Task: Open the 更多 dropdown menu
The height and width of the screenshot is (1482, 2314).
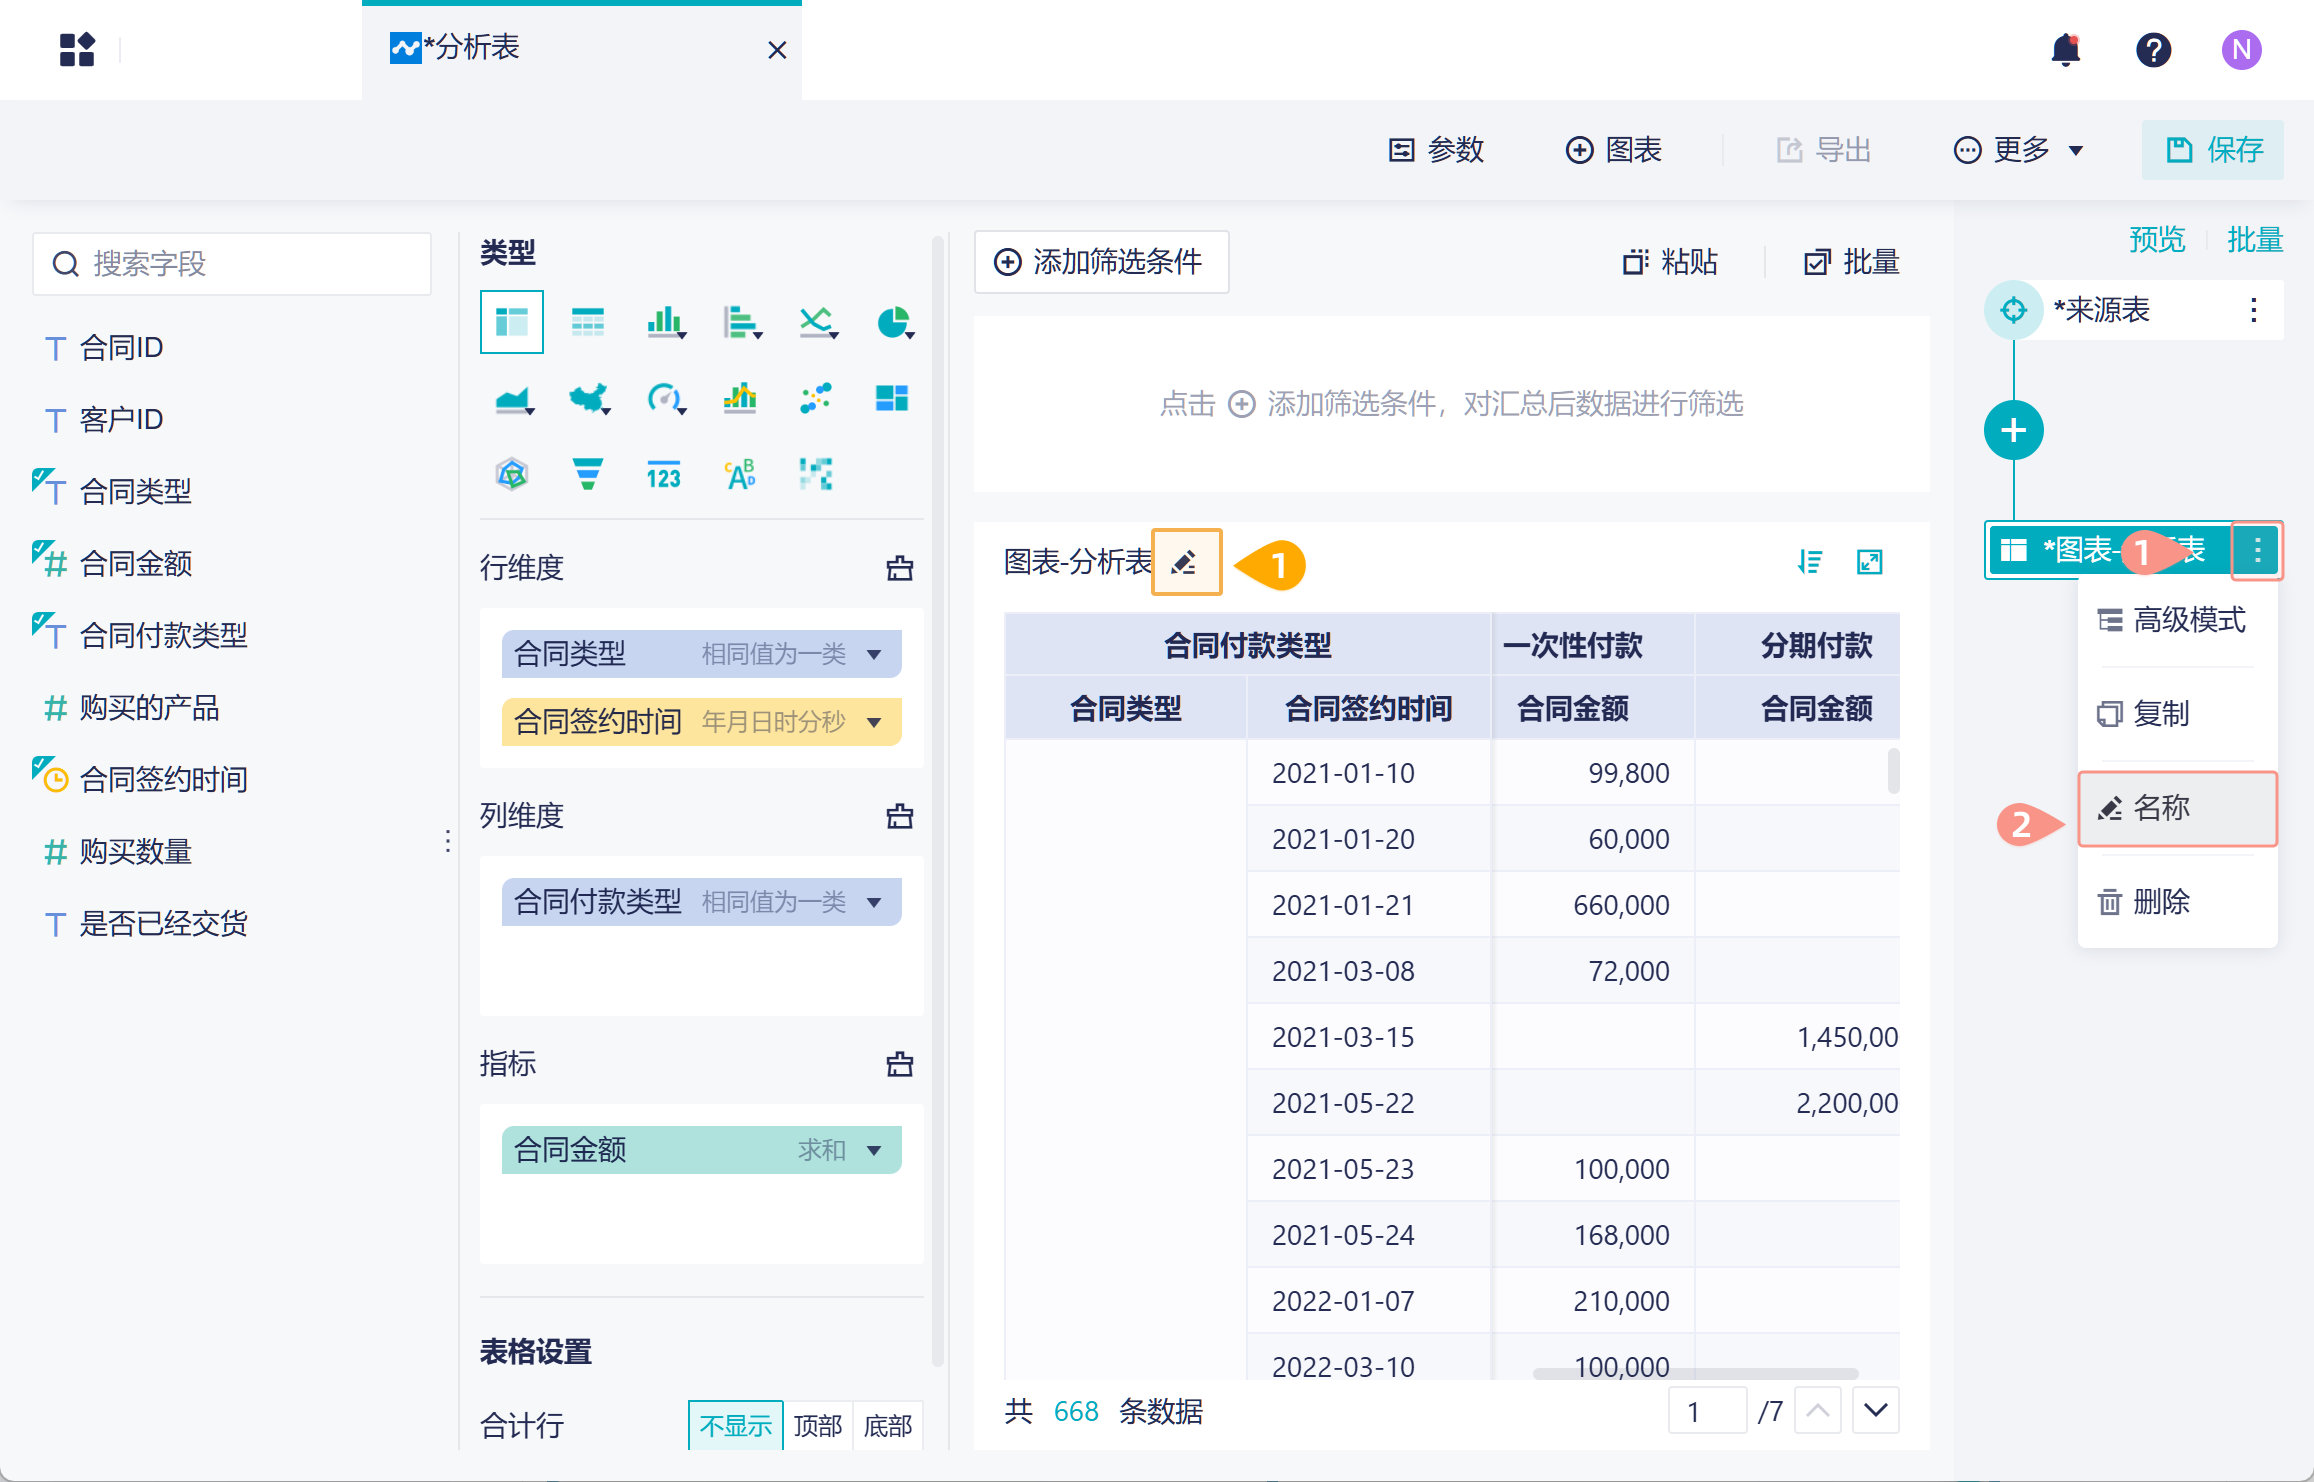Action: coord(2019,150)
